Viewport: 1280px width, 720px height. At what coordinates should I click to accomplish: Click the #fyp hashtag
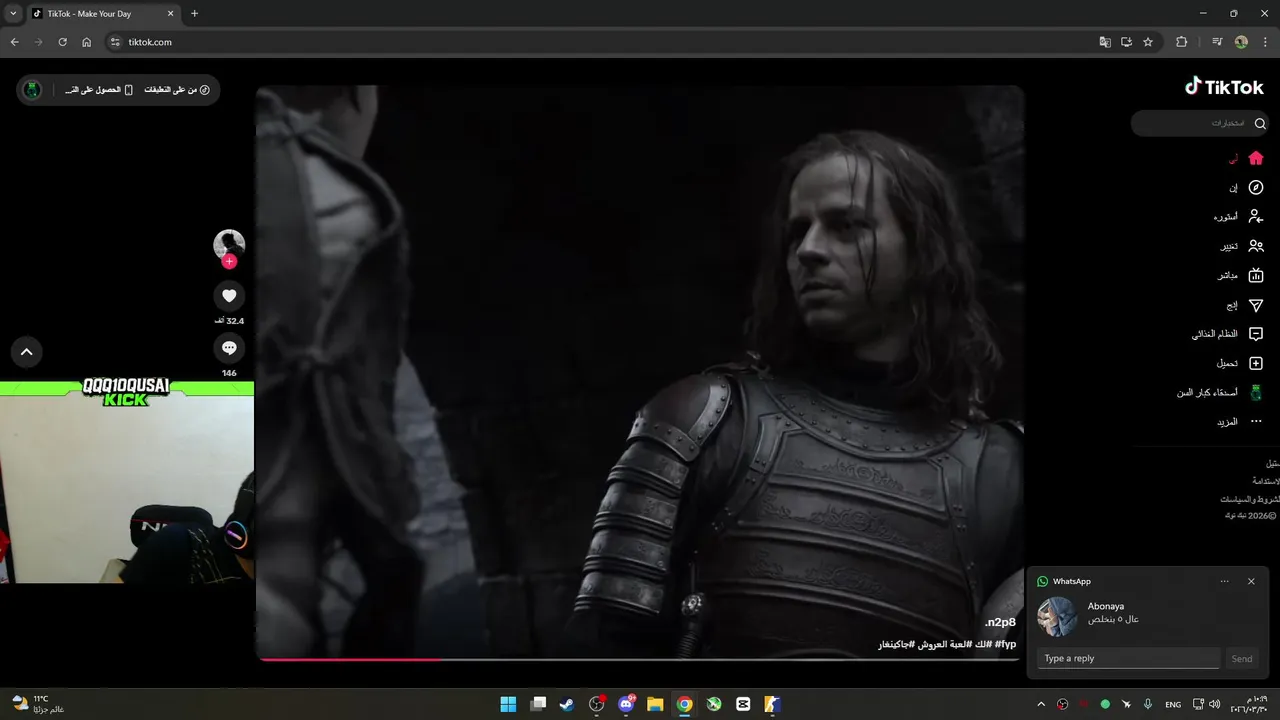[x=1005, y=644]
